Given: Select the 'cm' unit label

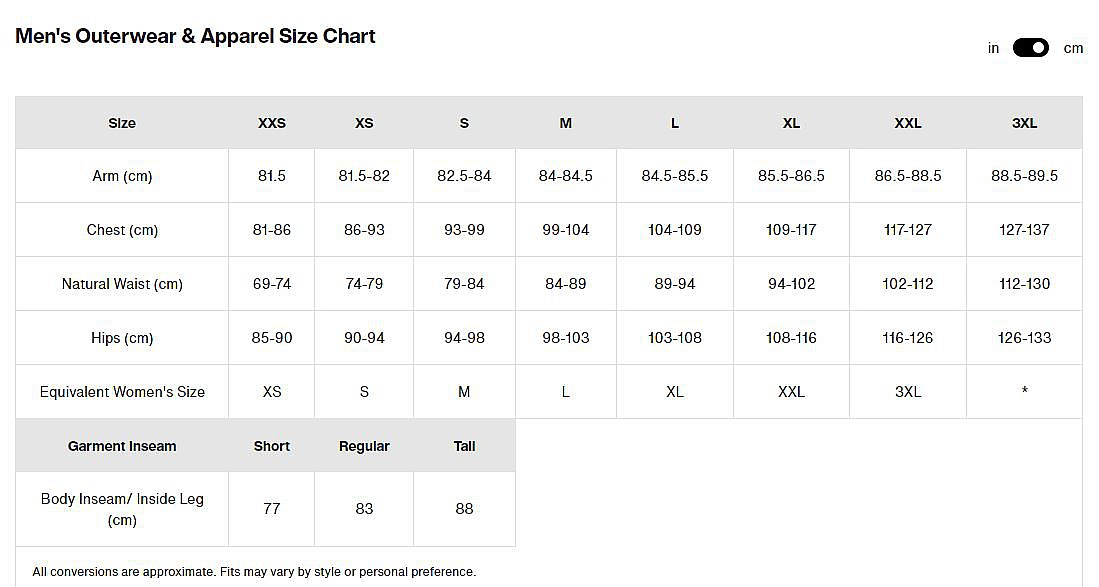Looking at the screenshot, I should tap(1073, 48).
